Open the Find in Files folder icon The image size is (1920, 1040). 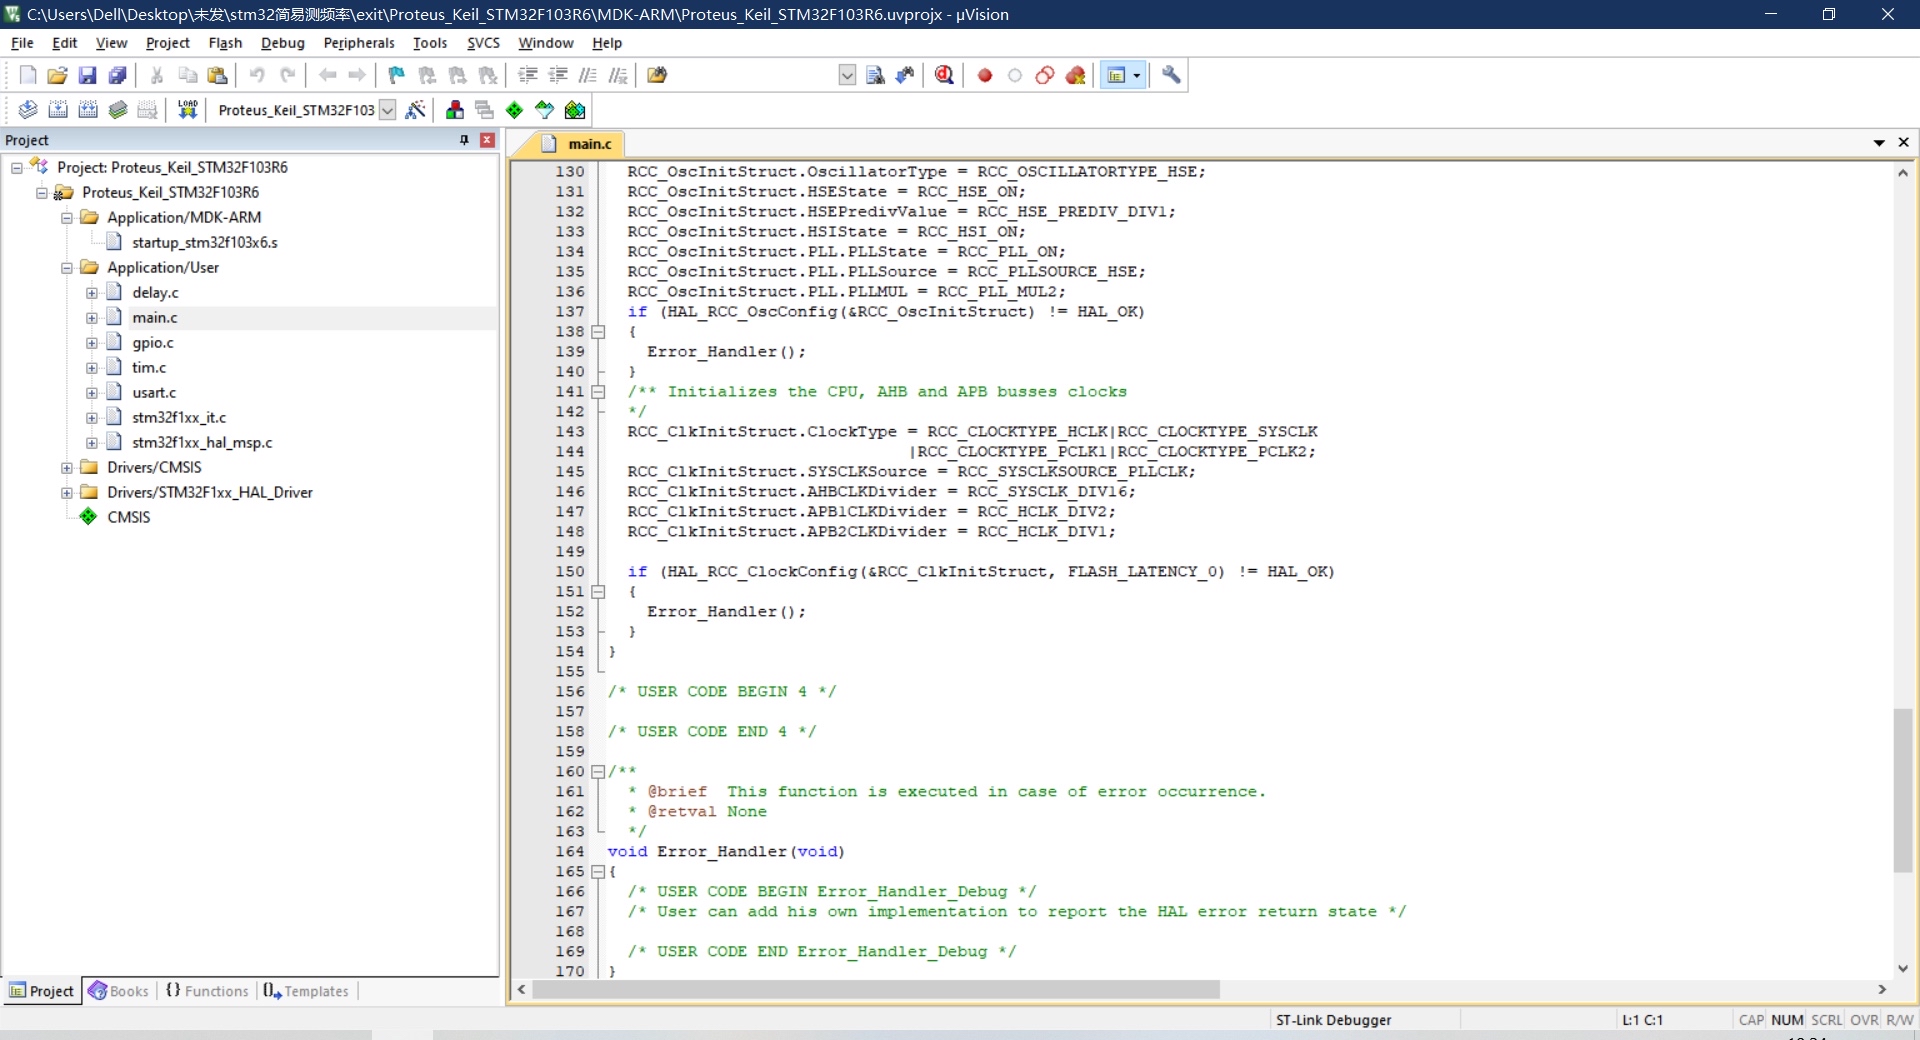point(657,75)
